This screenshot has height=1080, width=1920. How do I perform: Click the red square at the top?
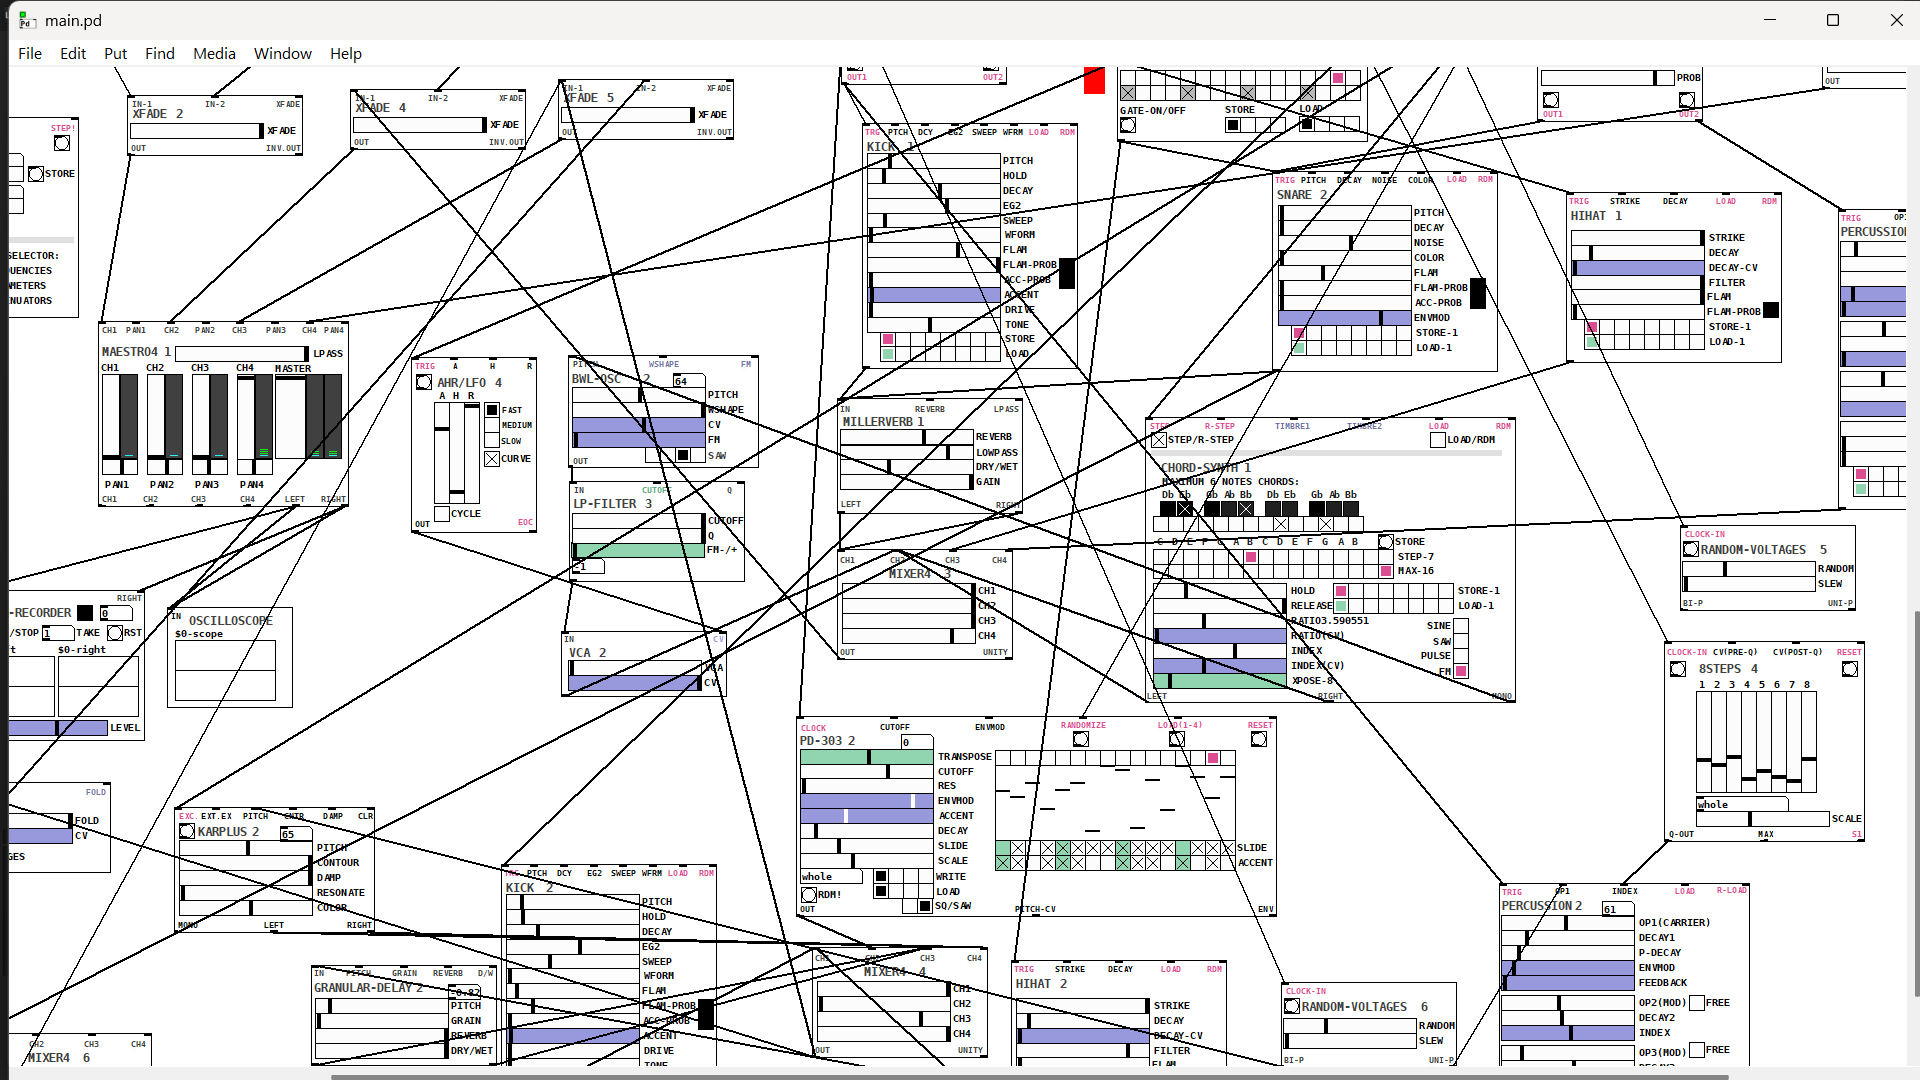(1094, 80)
